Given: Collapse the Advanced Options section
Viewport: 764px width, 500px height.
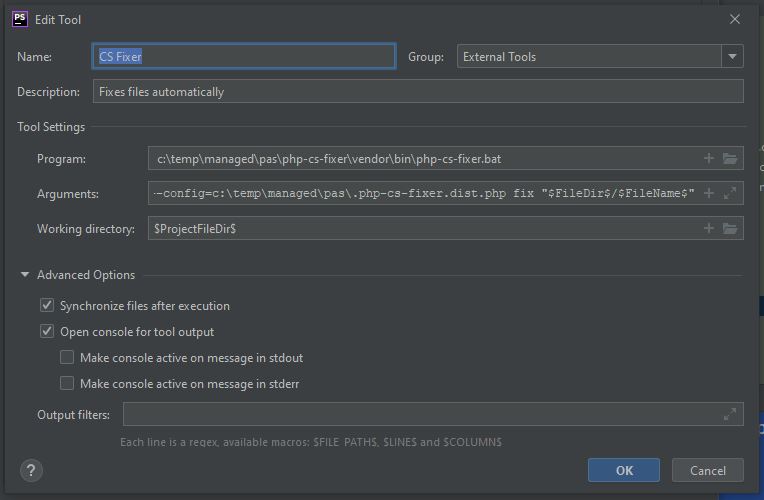Looking at the screenshot, I should click(x=25, y=275).
